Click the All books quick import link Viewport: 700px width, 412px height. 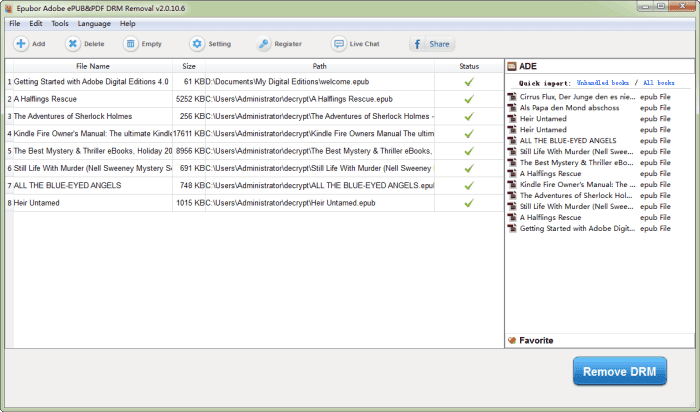[x=658, y=83]
